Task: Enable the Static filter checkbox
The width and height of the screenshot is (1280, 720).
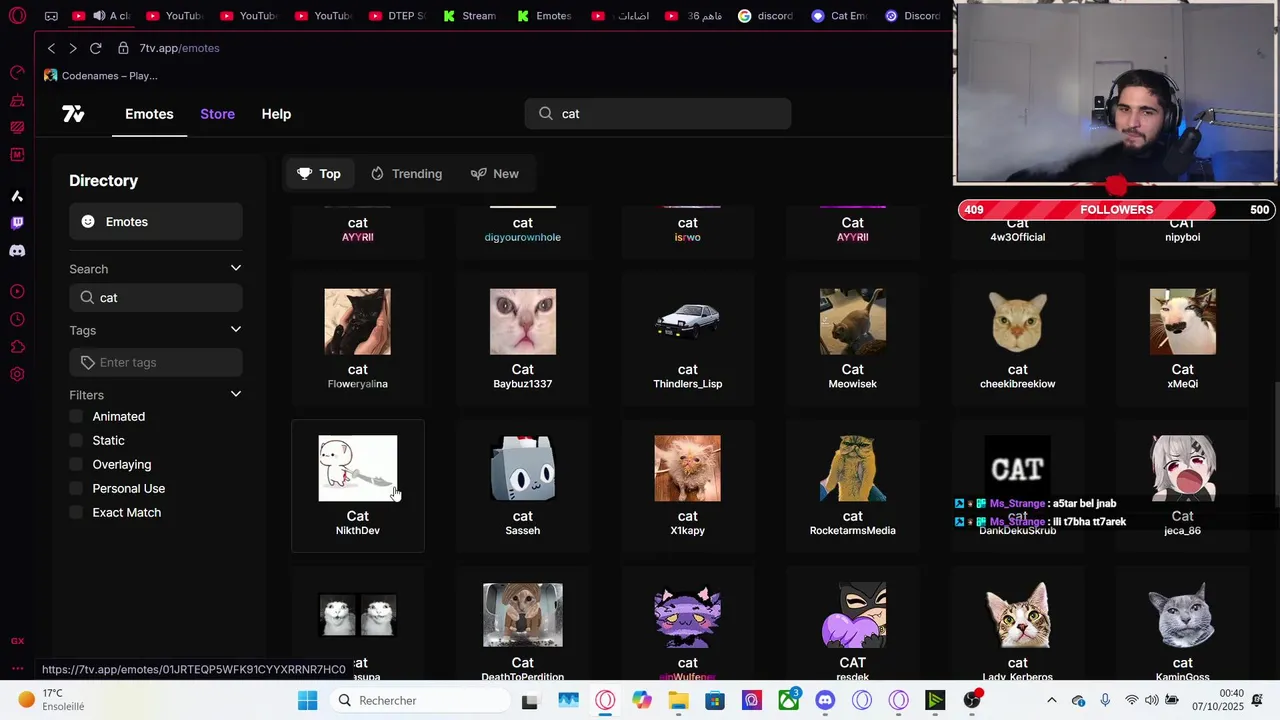Action: pyautogui.click(x=76, y=440)
